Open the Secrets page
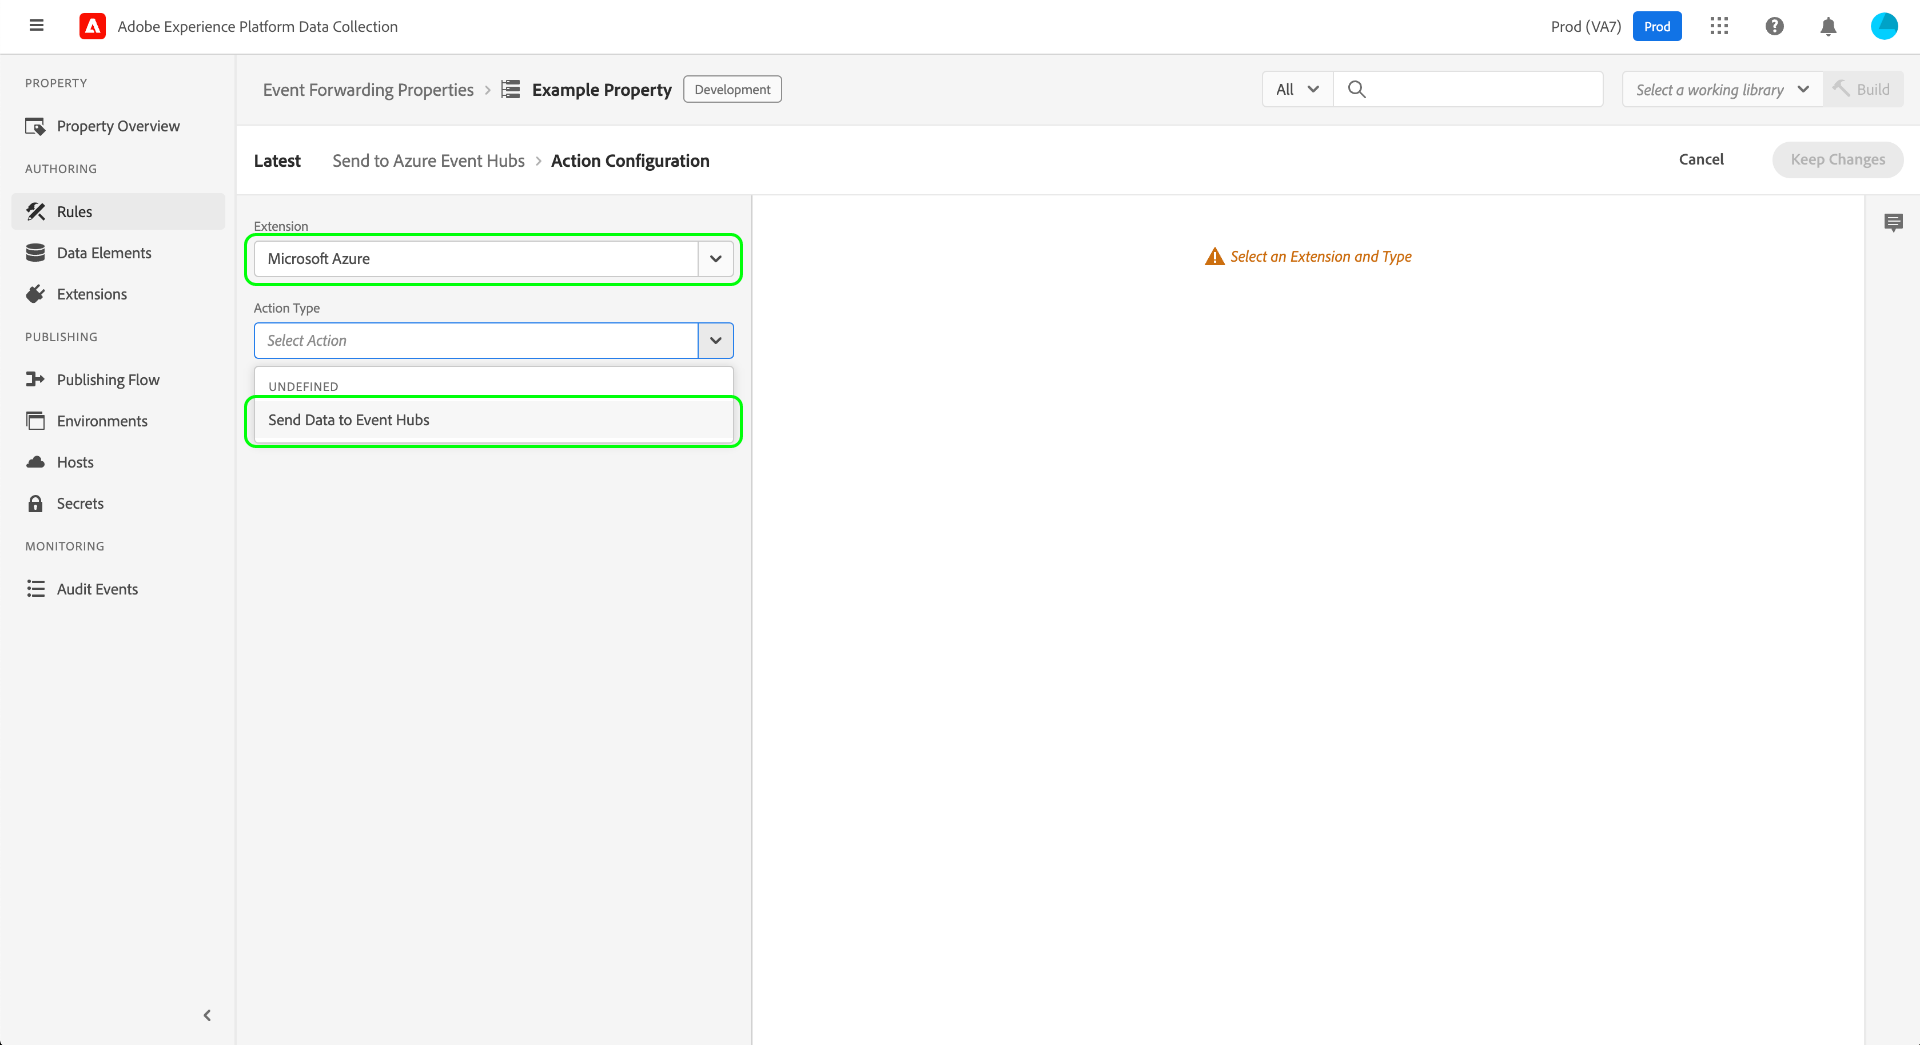 click(x=80, y=503)
